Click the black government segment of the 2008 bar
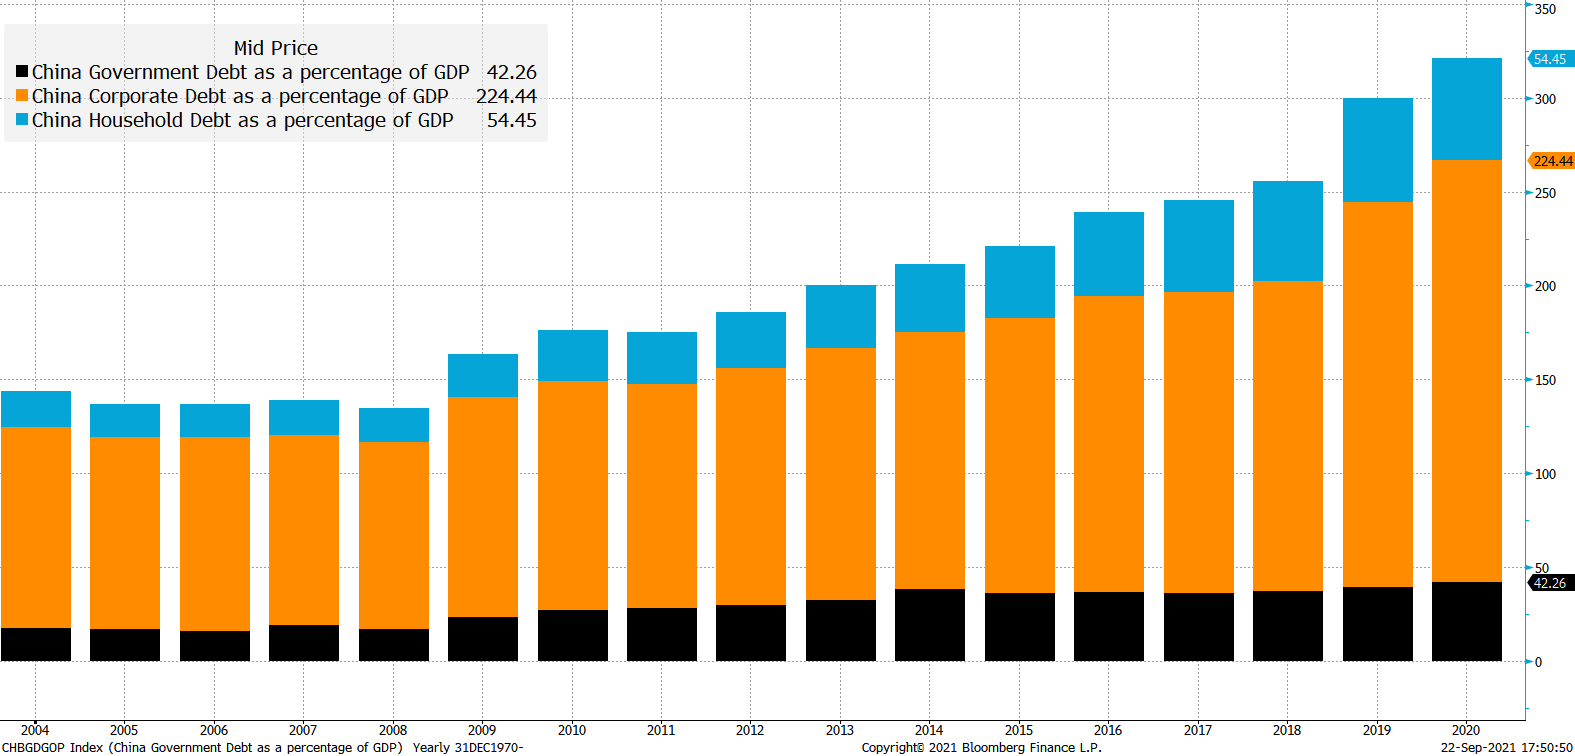The width and height of the screenshot is (1575, 756). 394,645
